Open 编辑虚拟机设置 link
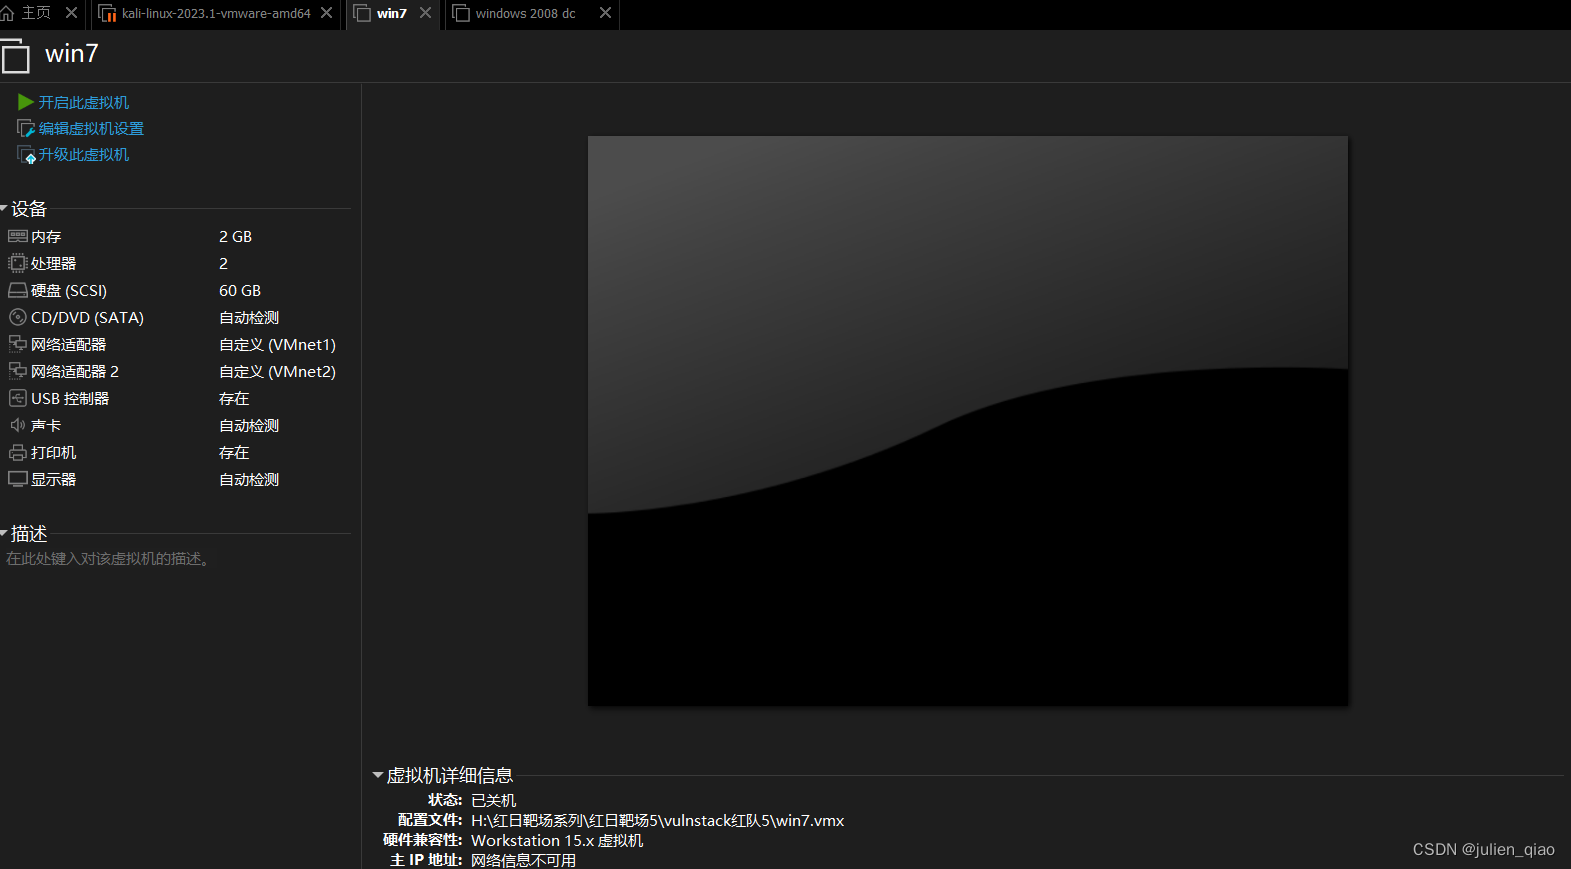 pos(91,128)
